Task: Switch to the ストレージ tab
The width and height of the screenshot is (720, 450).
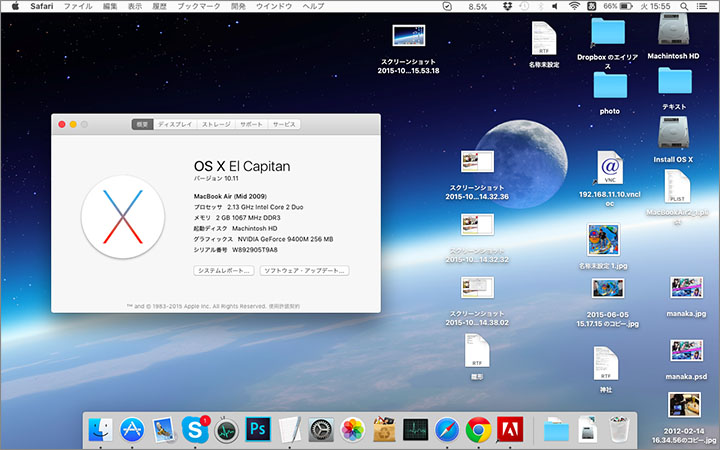Action: tap(216, 124)
